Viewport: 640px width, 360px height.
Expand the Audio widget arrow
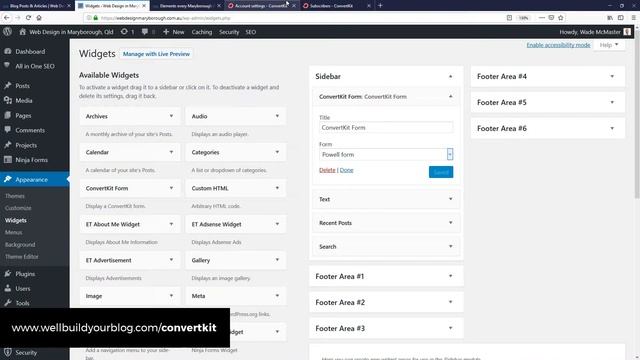coord(277,116)
